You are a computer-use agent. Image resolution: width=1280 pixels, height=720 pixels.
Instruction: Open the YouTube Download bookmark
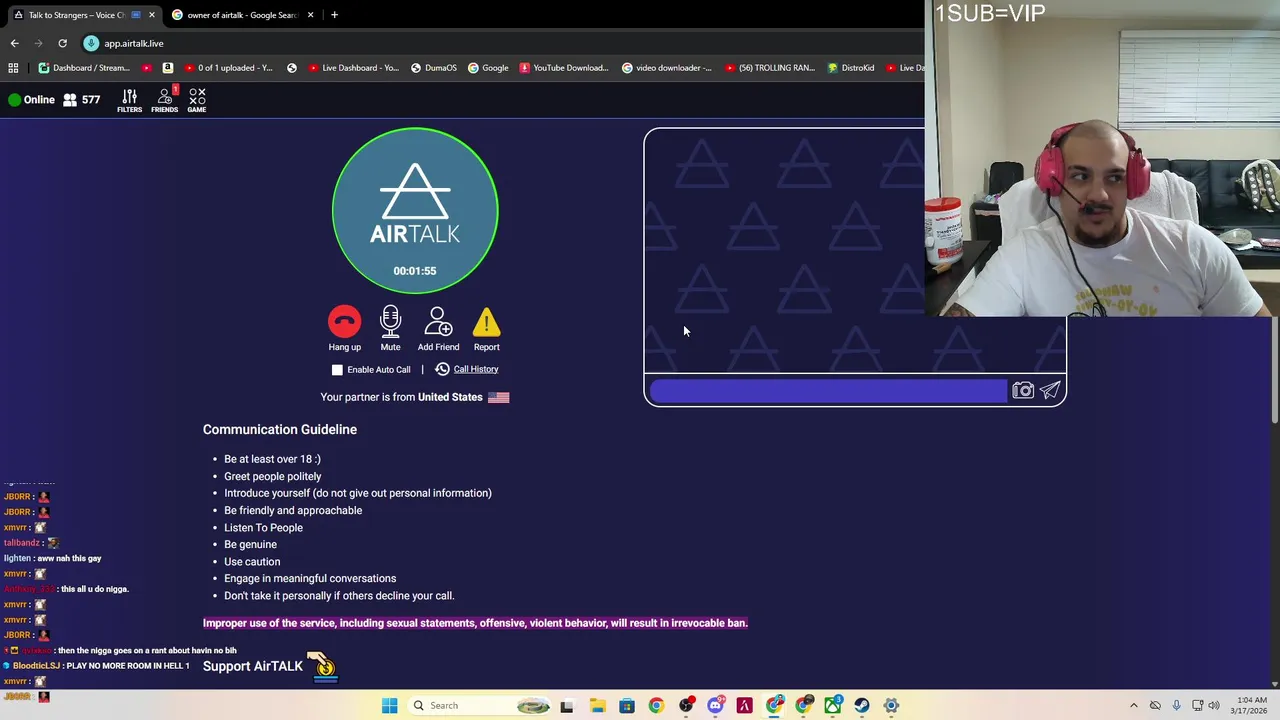click(565, 68)
